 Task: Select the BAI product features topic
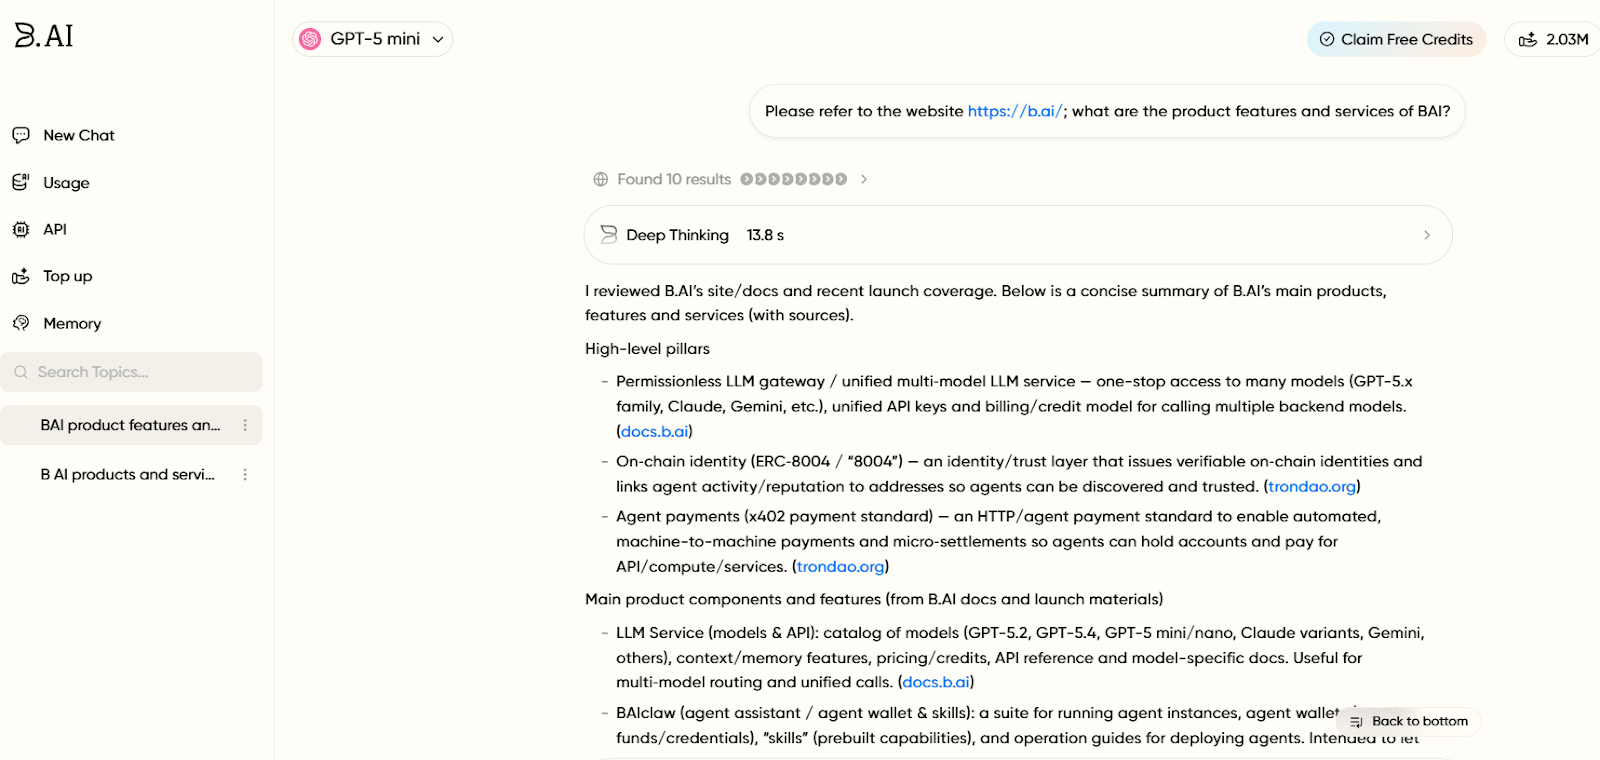130,425
